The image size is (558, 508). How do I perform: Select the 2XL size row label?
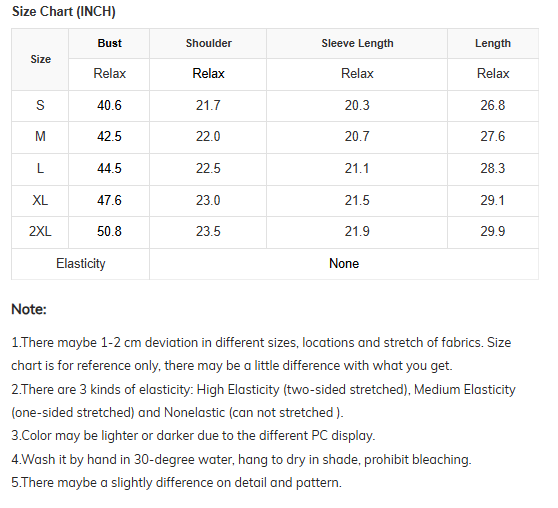[40, 231]
